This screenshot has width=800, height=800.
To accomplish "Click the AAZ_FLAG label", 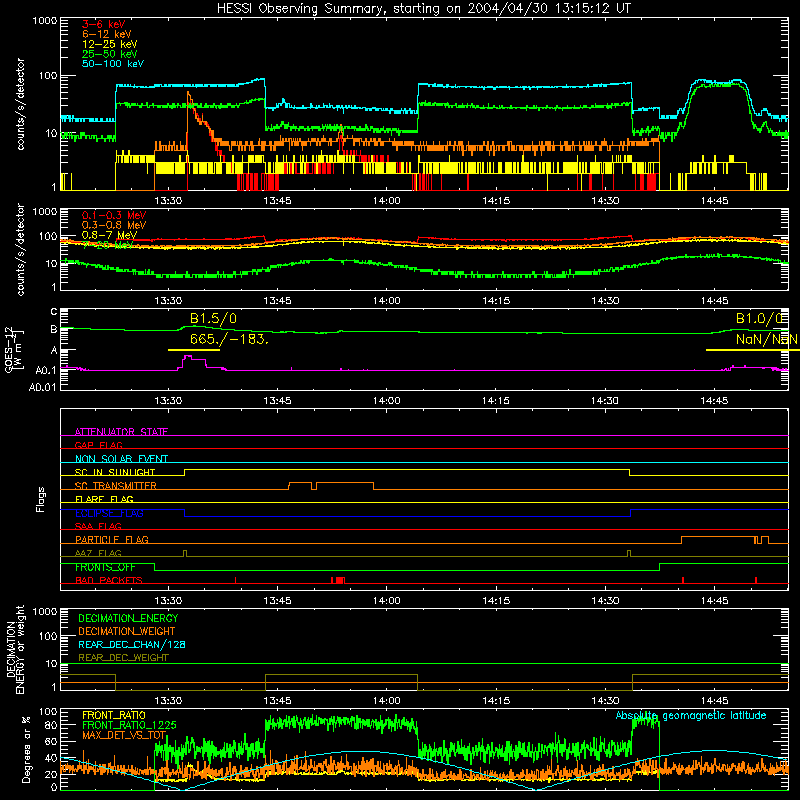I will pyautogui.click(x=98, y=554).
